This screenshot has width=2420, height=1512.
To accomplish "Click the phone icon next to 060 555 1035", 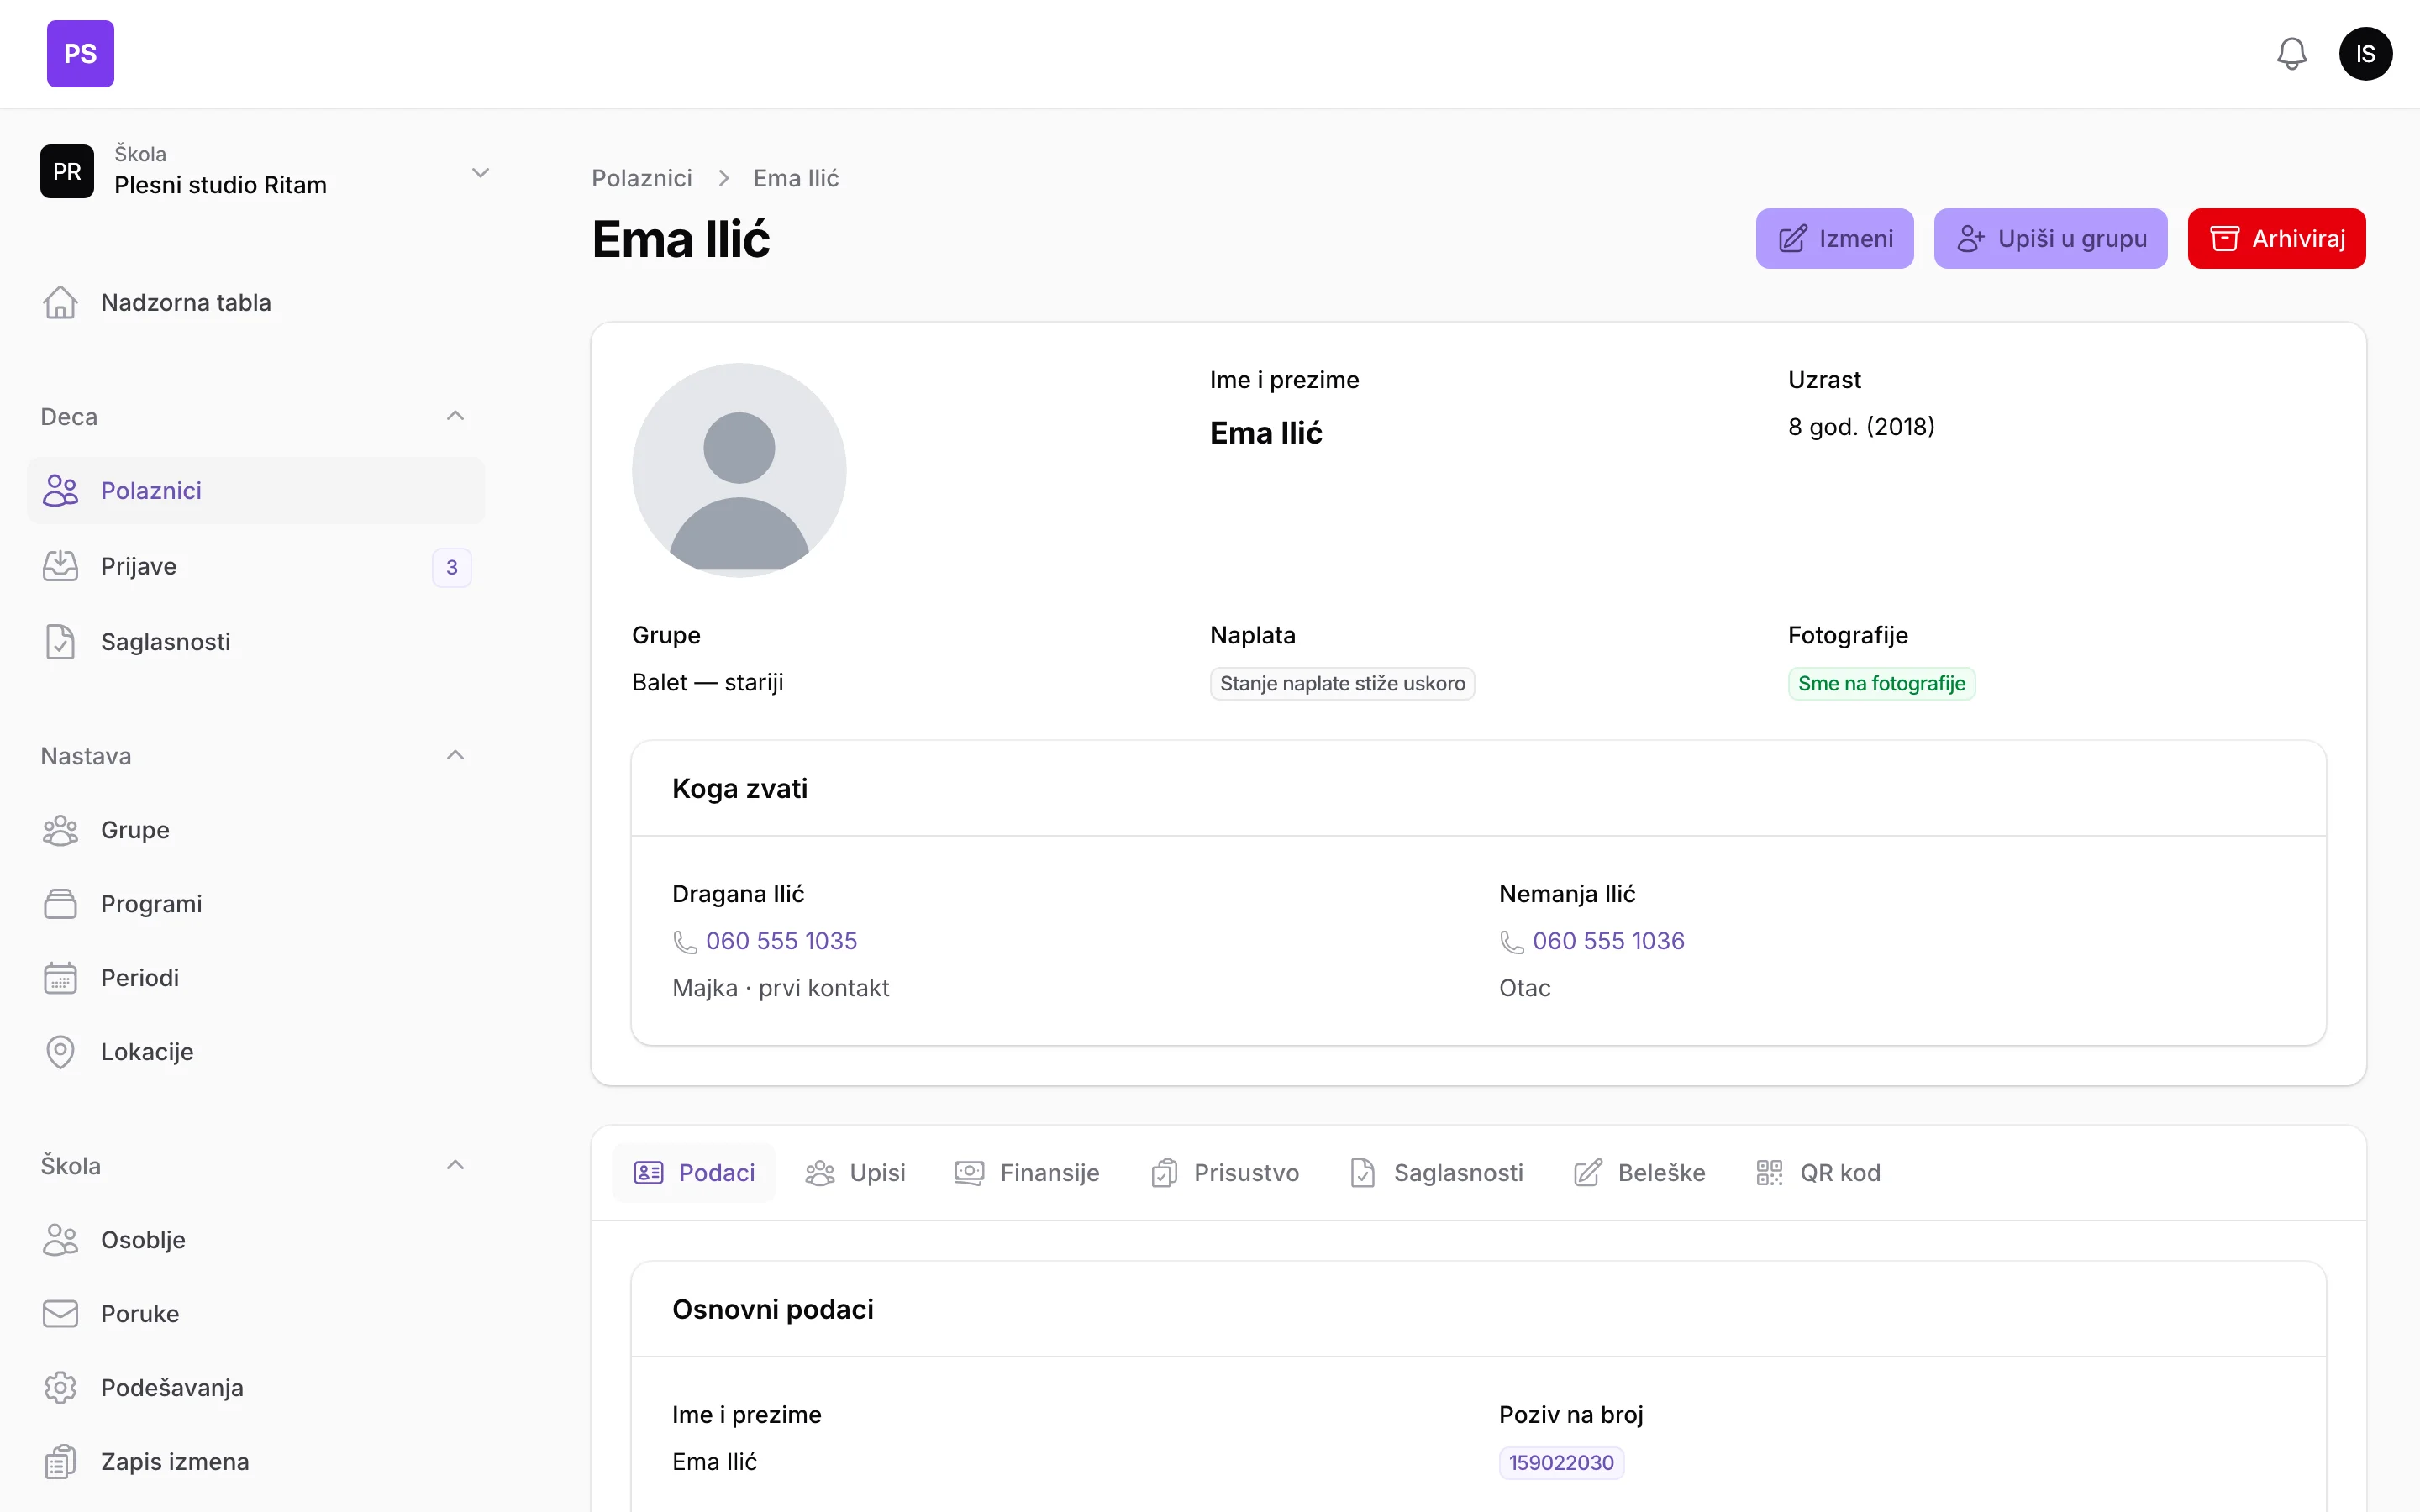I will 685,942.
